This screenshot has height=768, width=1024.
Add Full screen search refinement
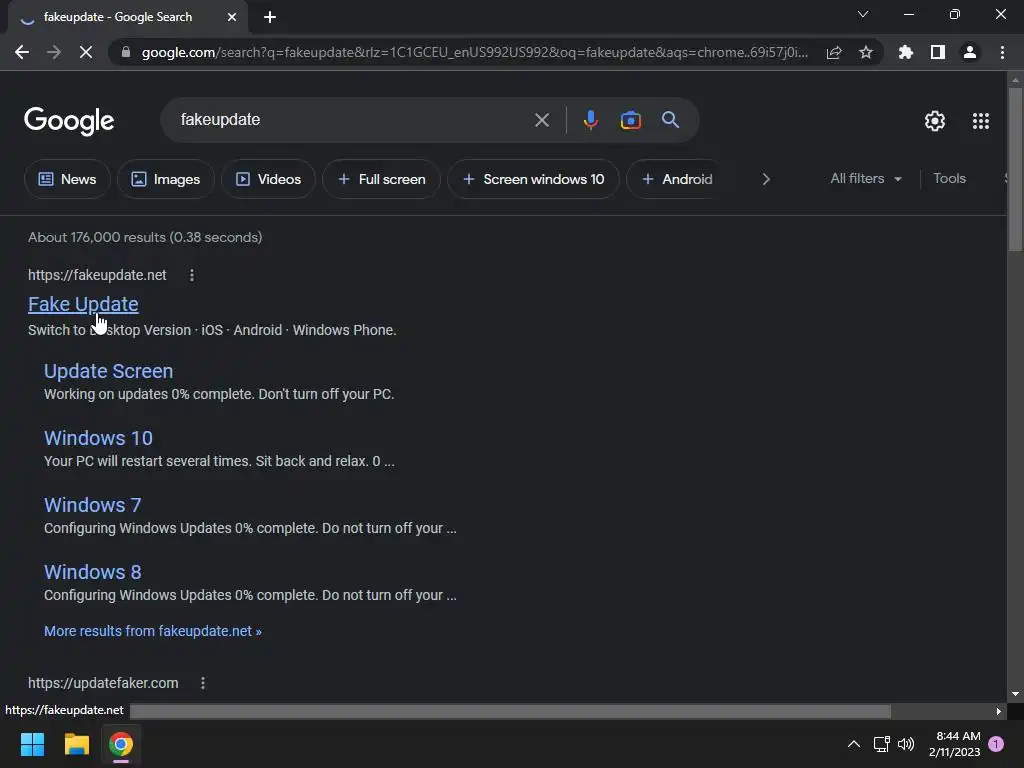(x=381, y=179)
